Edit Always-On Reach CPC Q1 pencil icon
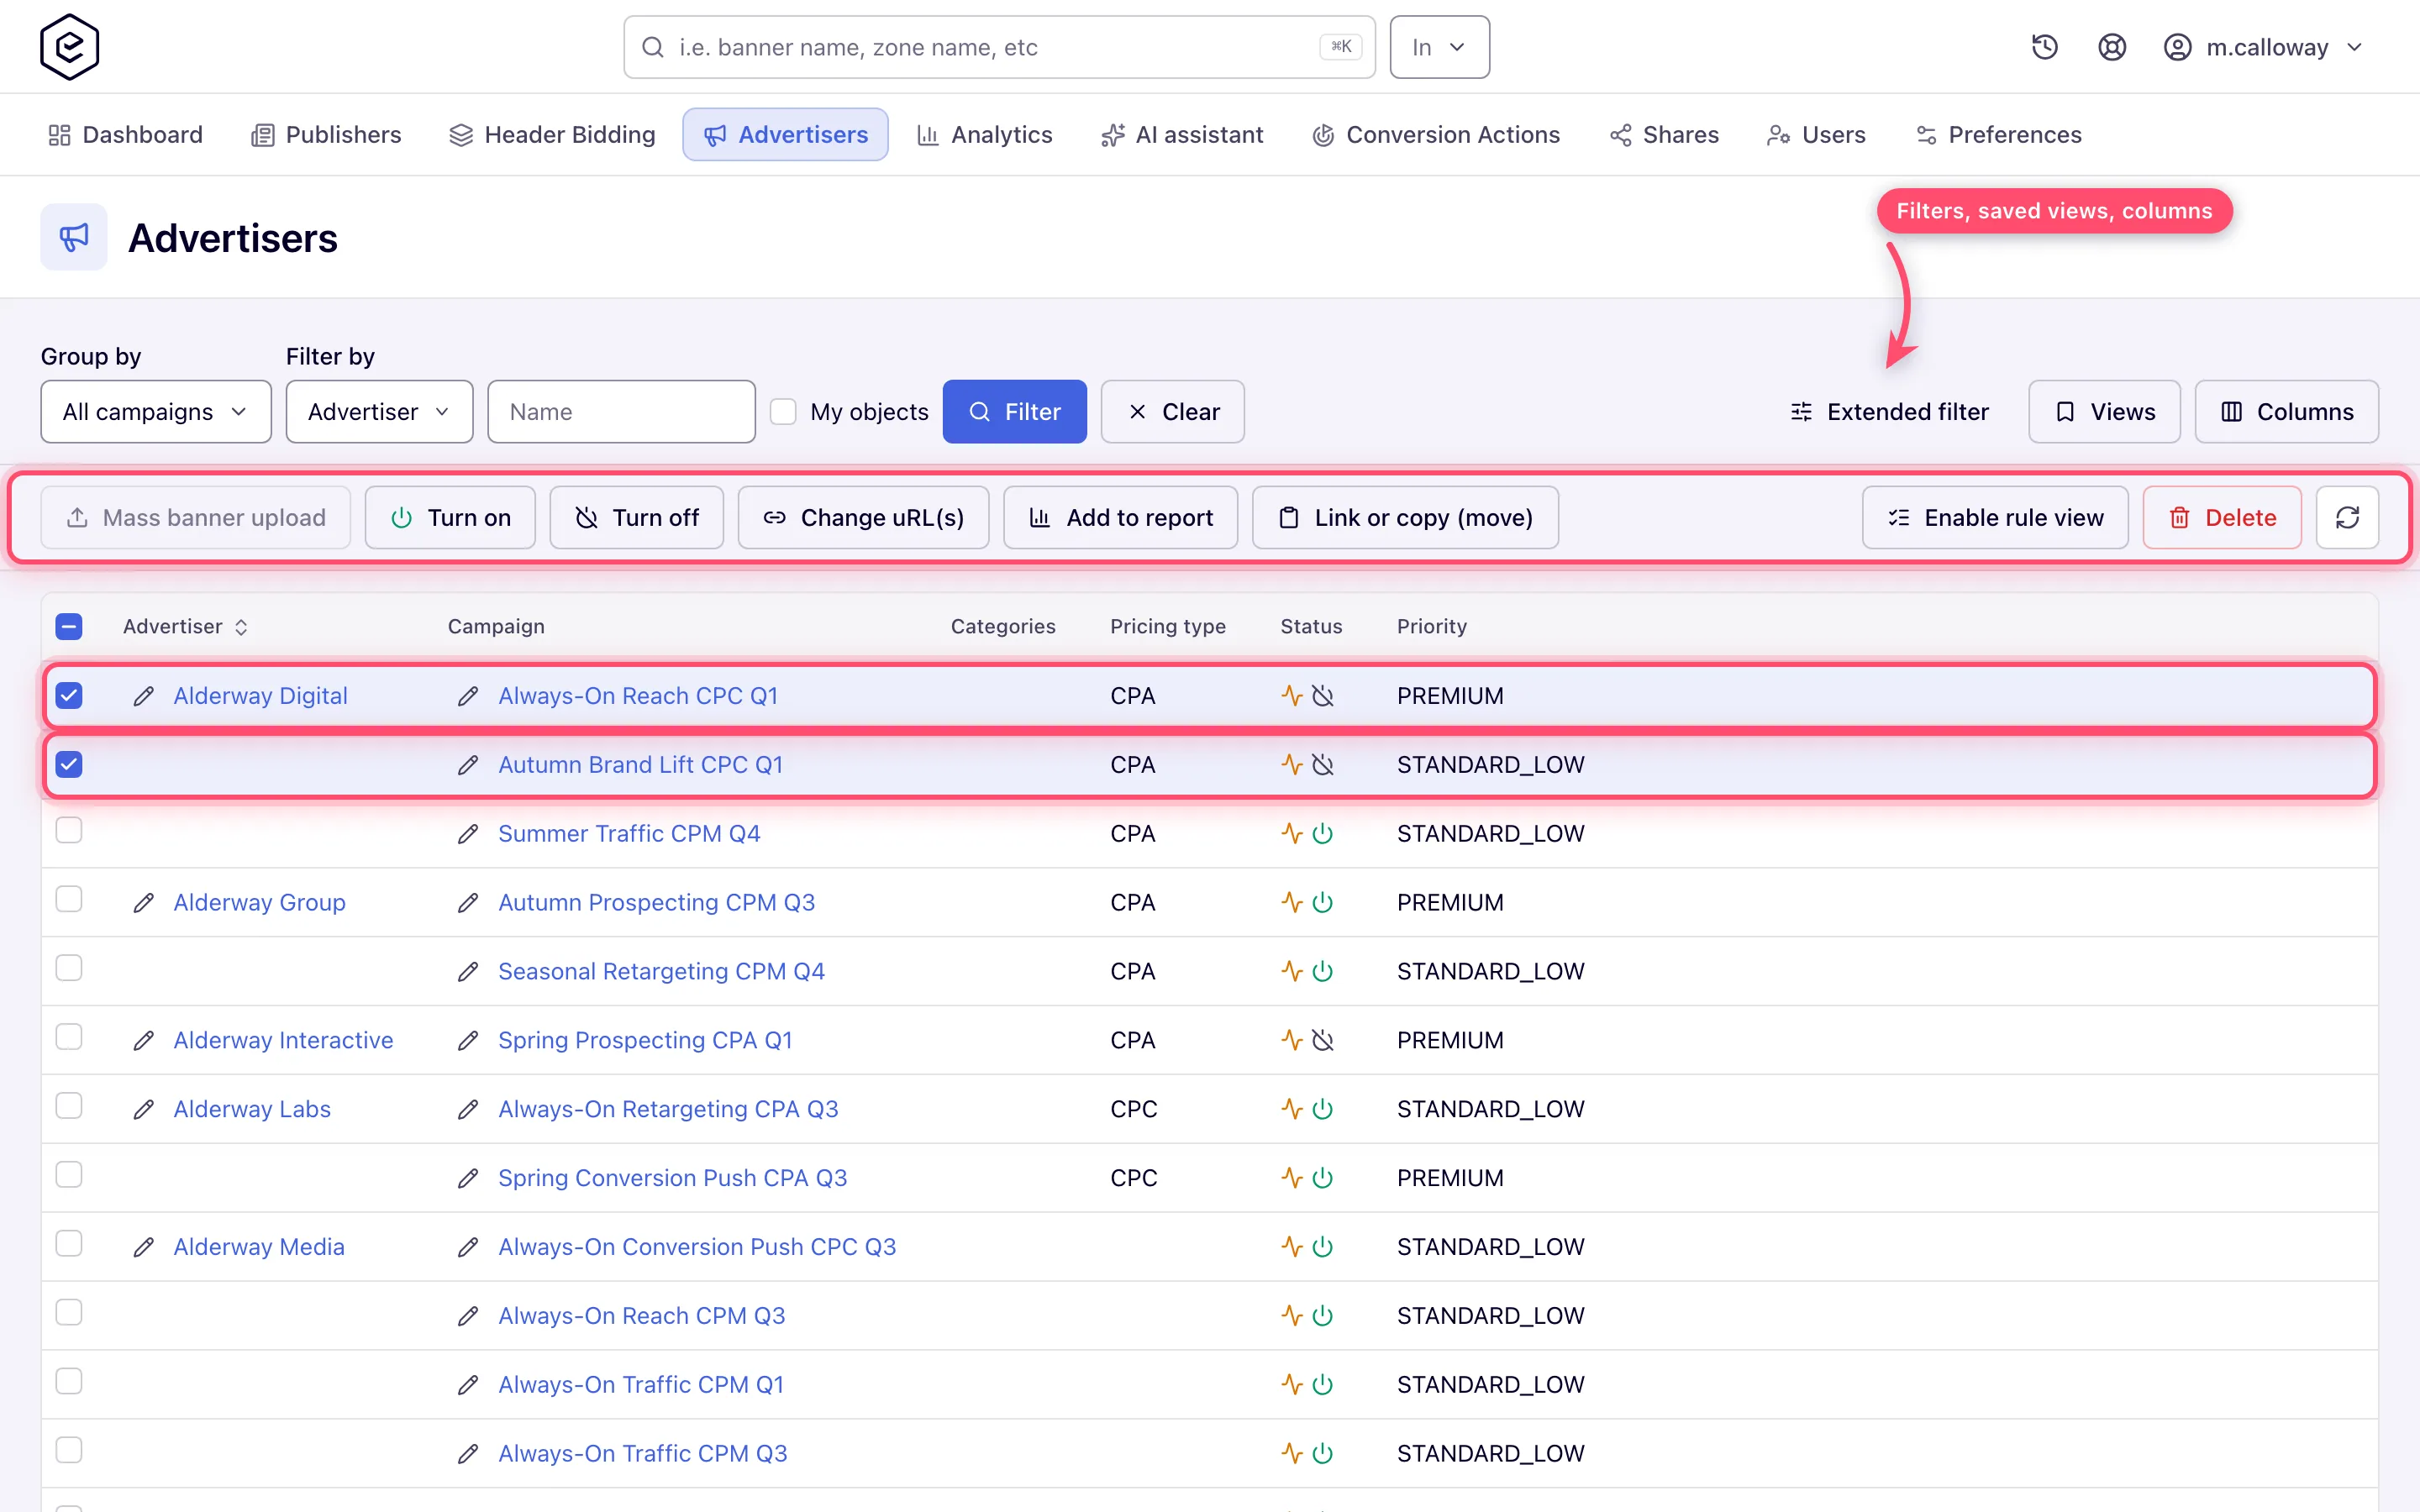The width and height of the screenshot is (2420, 1512). point(468,696)
